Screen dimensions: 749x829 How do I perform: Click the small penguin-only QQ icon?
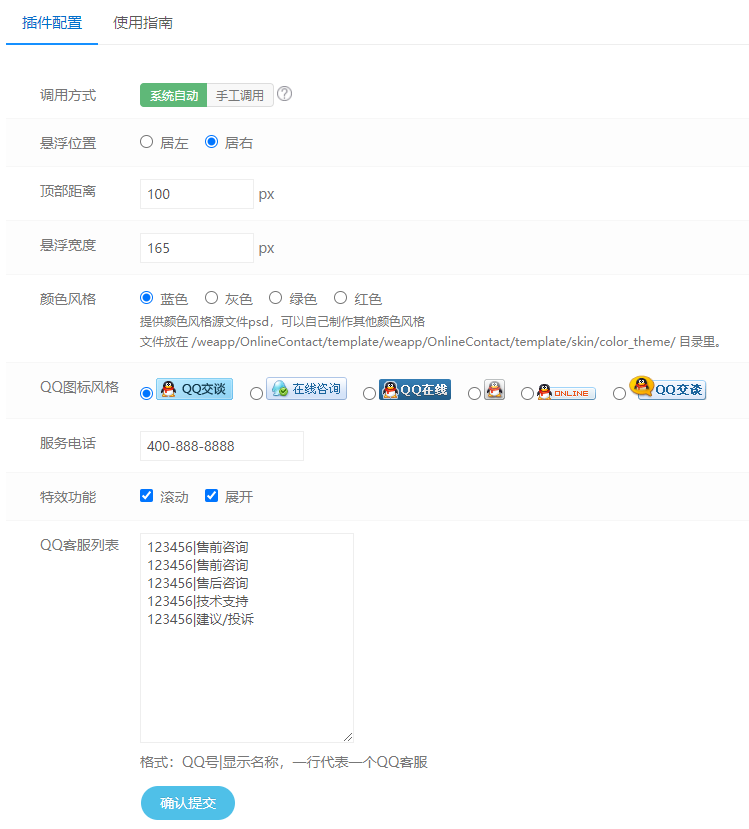tap(495, 390)
